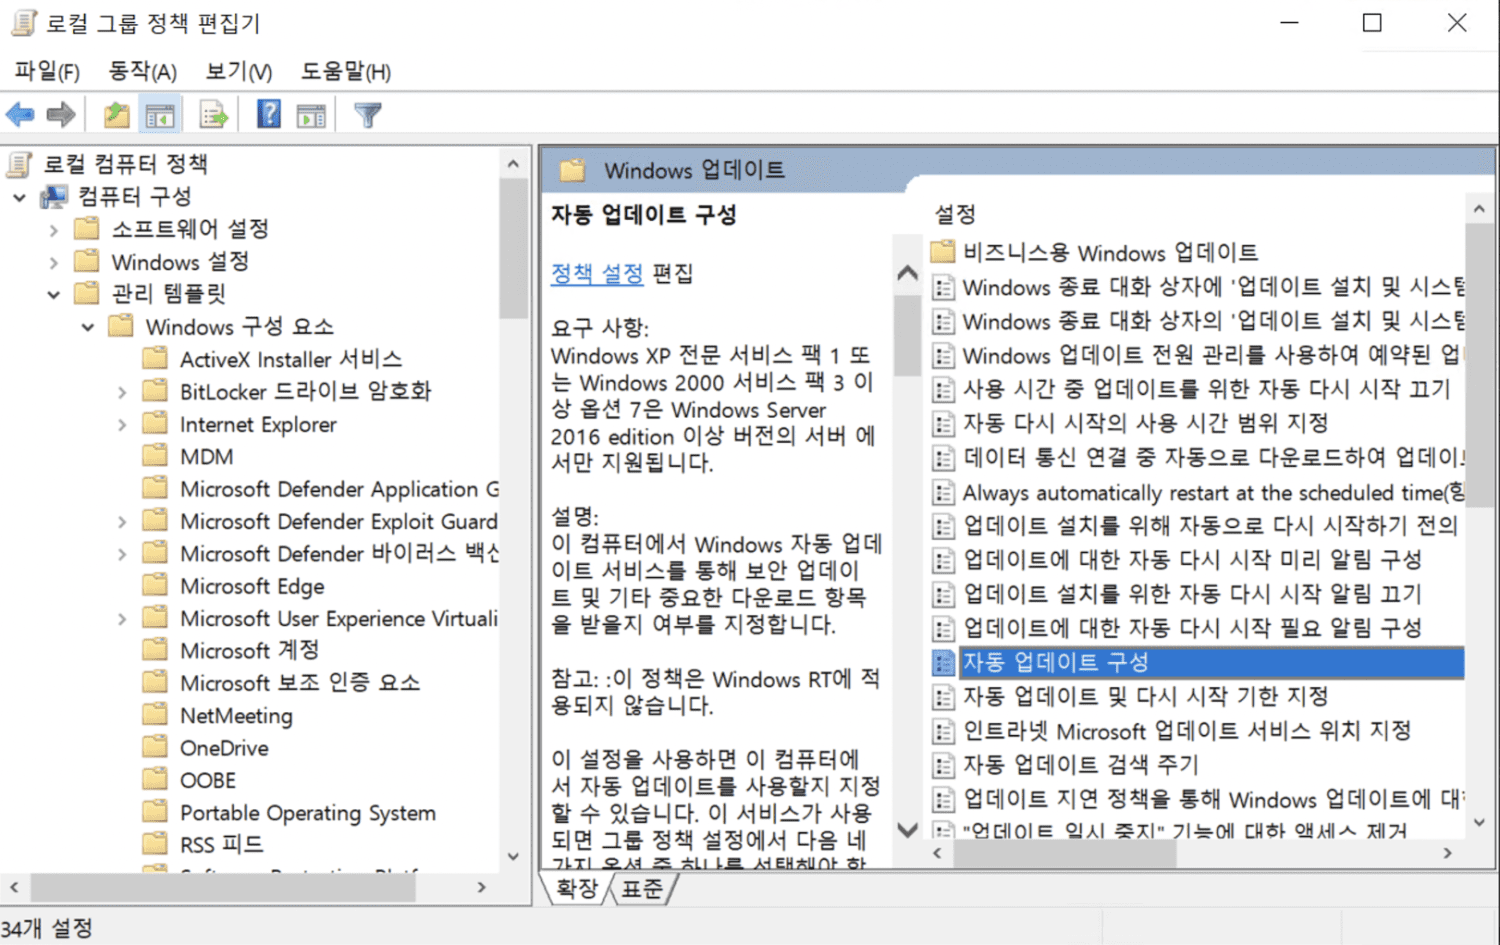The width and height of the screenshot is (1500, 945).
Task: Open Help with the question mark icon
Action: point(269,115)
